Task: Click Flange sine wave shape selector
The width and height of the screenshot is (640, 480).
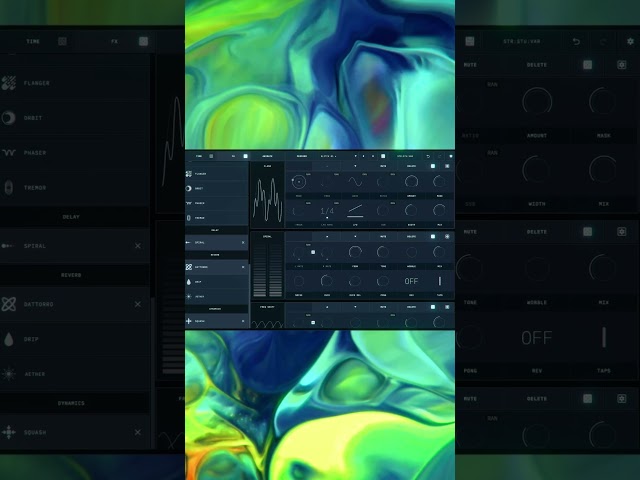Action: (x=355, y=182)
